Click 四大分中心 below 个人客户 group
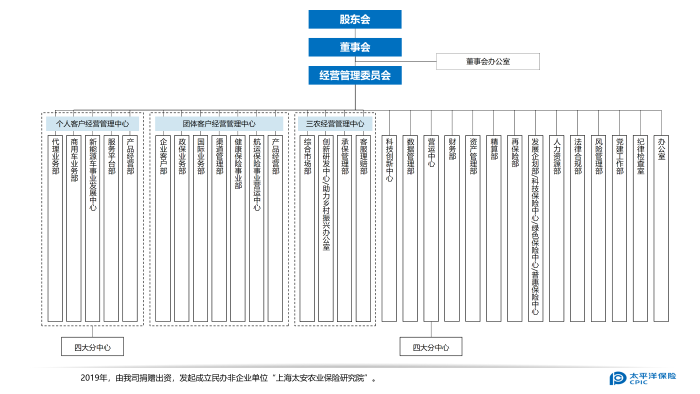Image resolution: width=700 pixels, height=394 pixels. (x=92, y=347)
